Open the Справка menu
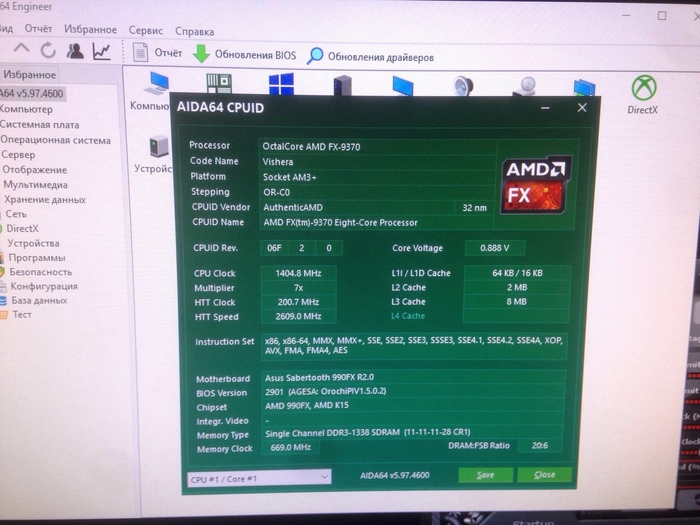This screenshot has height=525, width=700. point(194,30)
